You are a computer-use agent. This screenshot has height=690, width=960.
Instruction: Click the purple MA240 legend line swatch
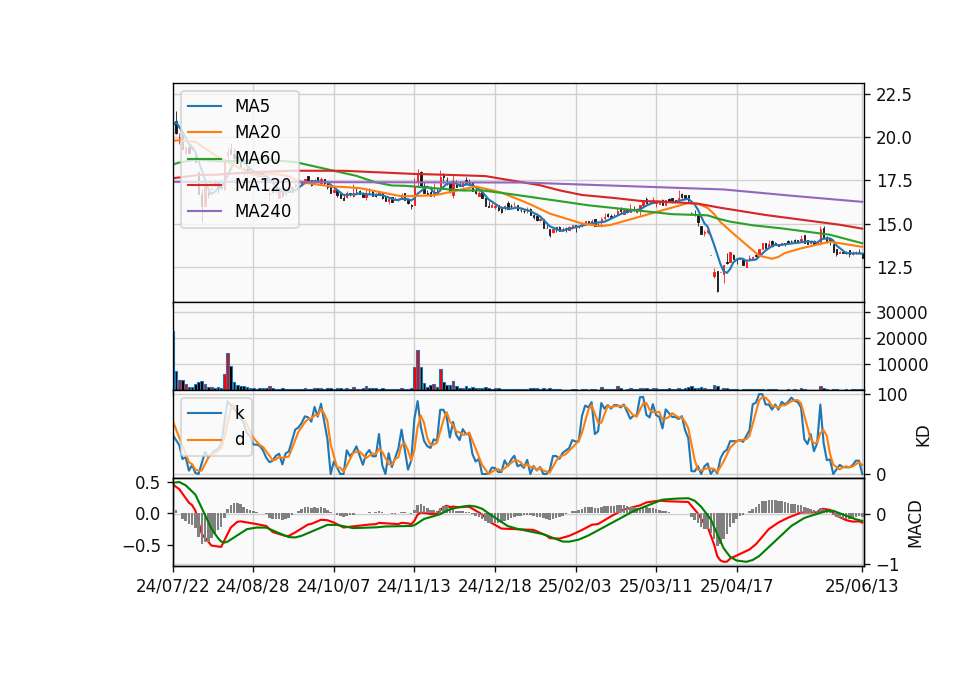click(204, 211)
